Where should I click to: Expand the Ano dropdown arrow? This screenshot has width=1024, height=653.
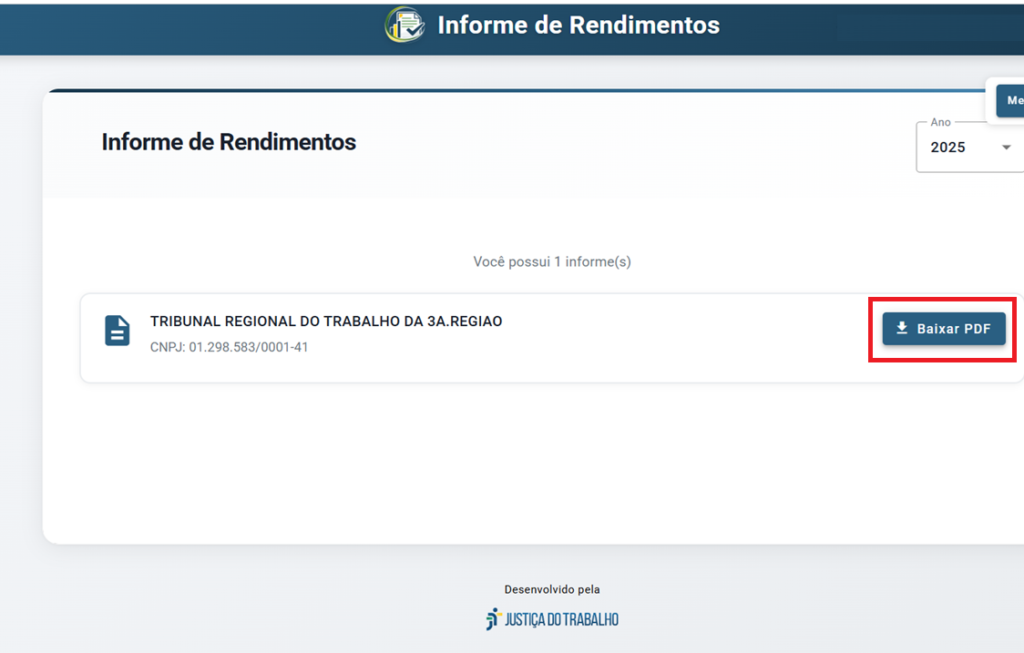[1006, 147]
